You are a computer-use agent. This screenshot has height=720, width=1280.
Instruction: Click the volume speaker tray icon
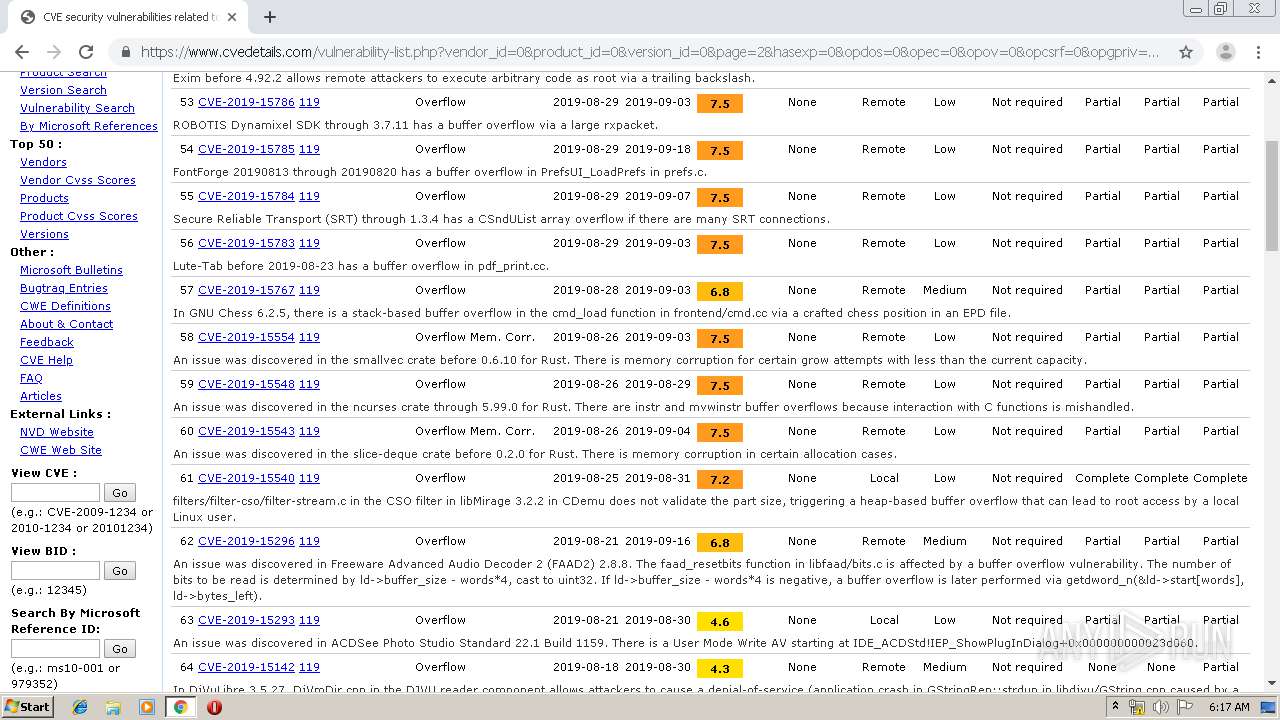tap(1161, 707)
